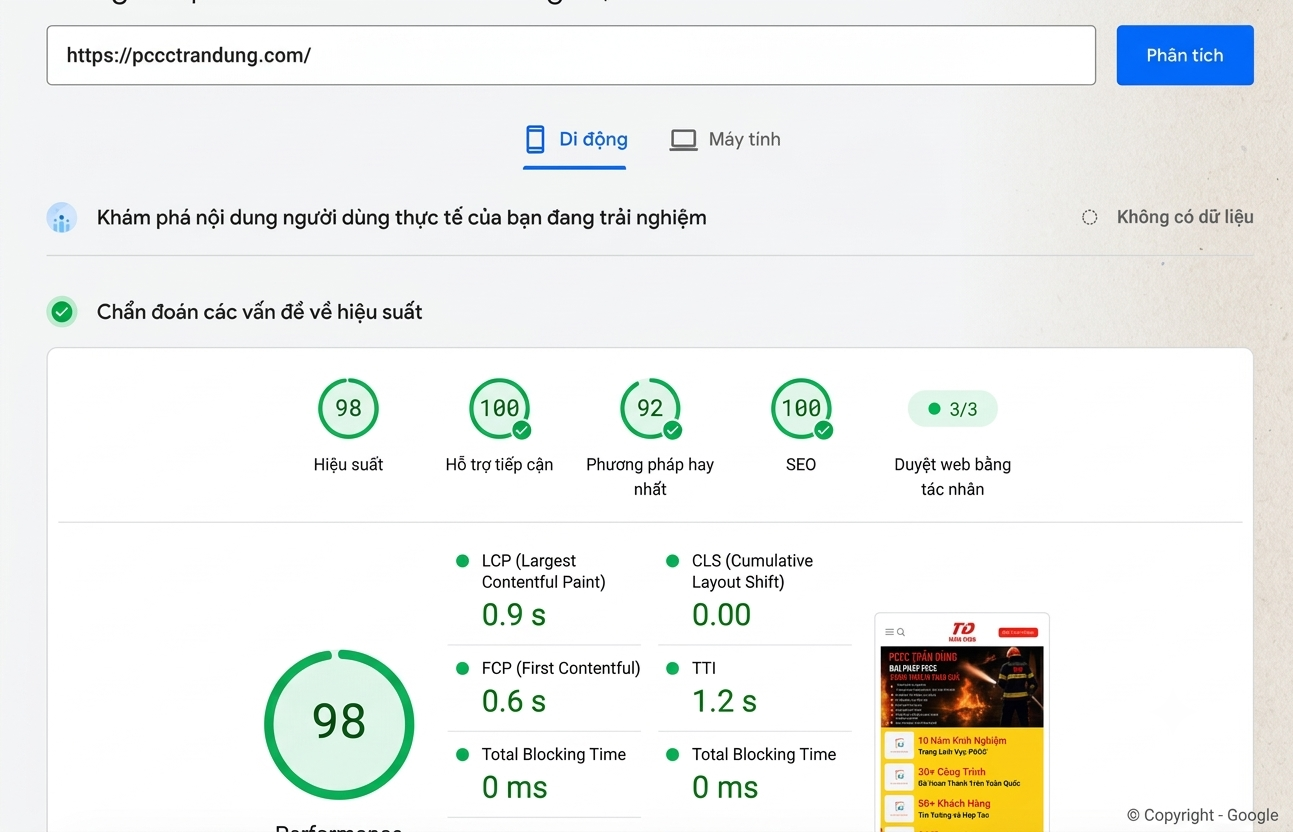Open the Phương pháp hay nhất 92 score gauge
Viewport: 1293px width, 832px height.
pyautogui.click(x=650, y=408)
